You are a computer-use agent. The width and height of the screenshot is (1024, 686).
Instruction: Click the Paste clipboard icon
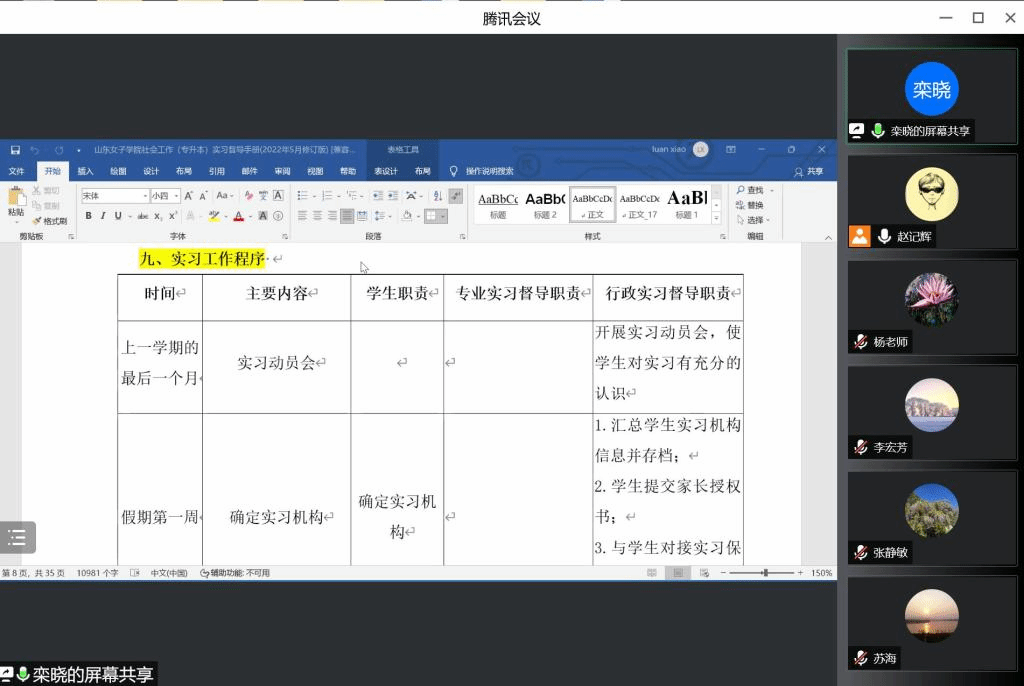point(16,198)
